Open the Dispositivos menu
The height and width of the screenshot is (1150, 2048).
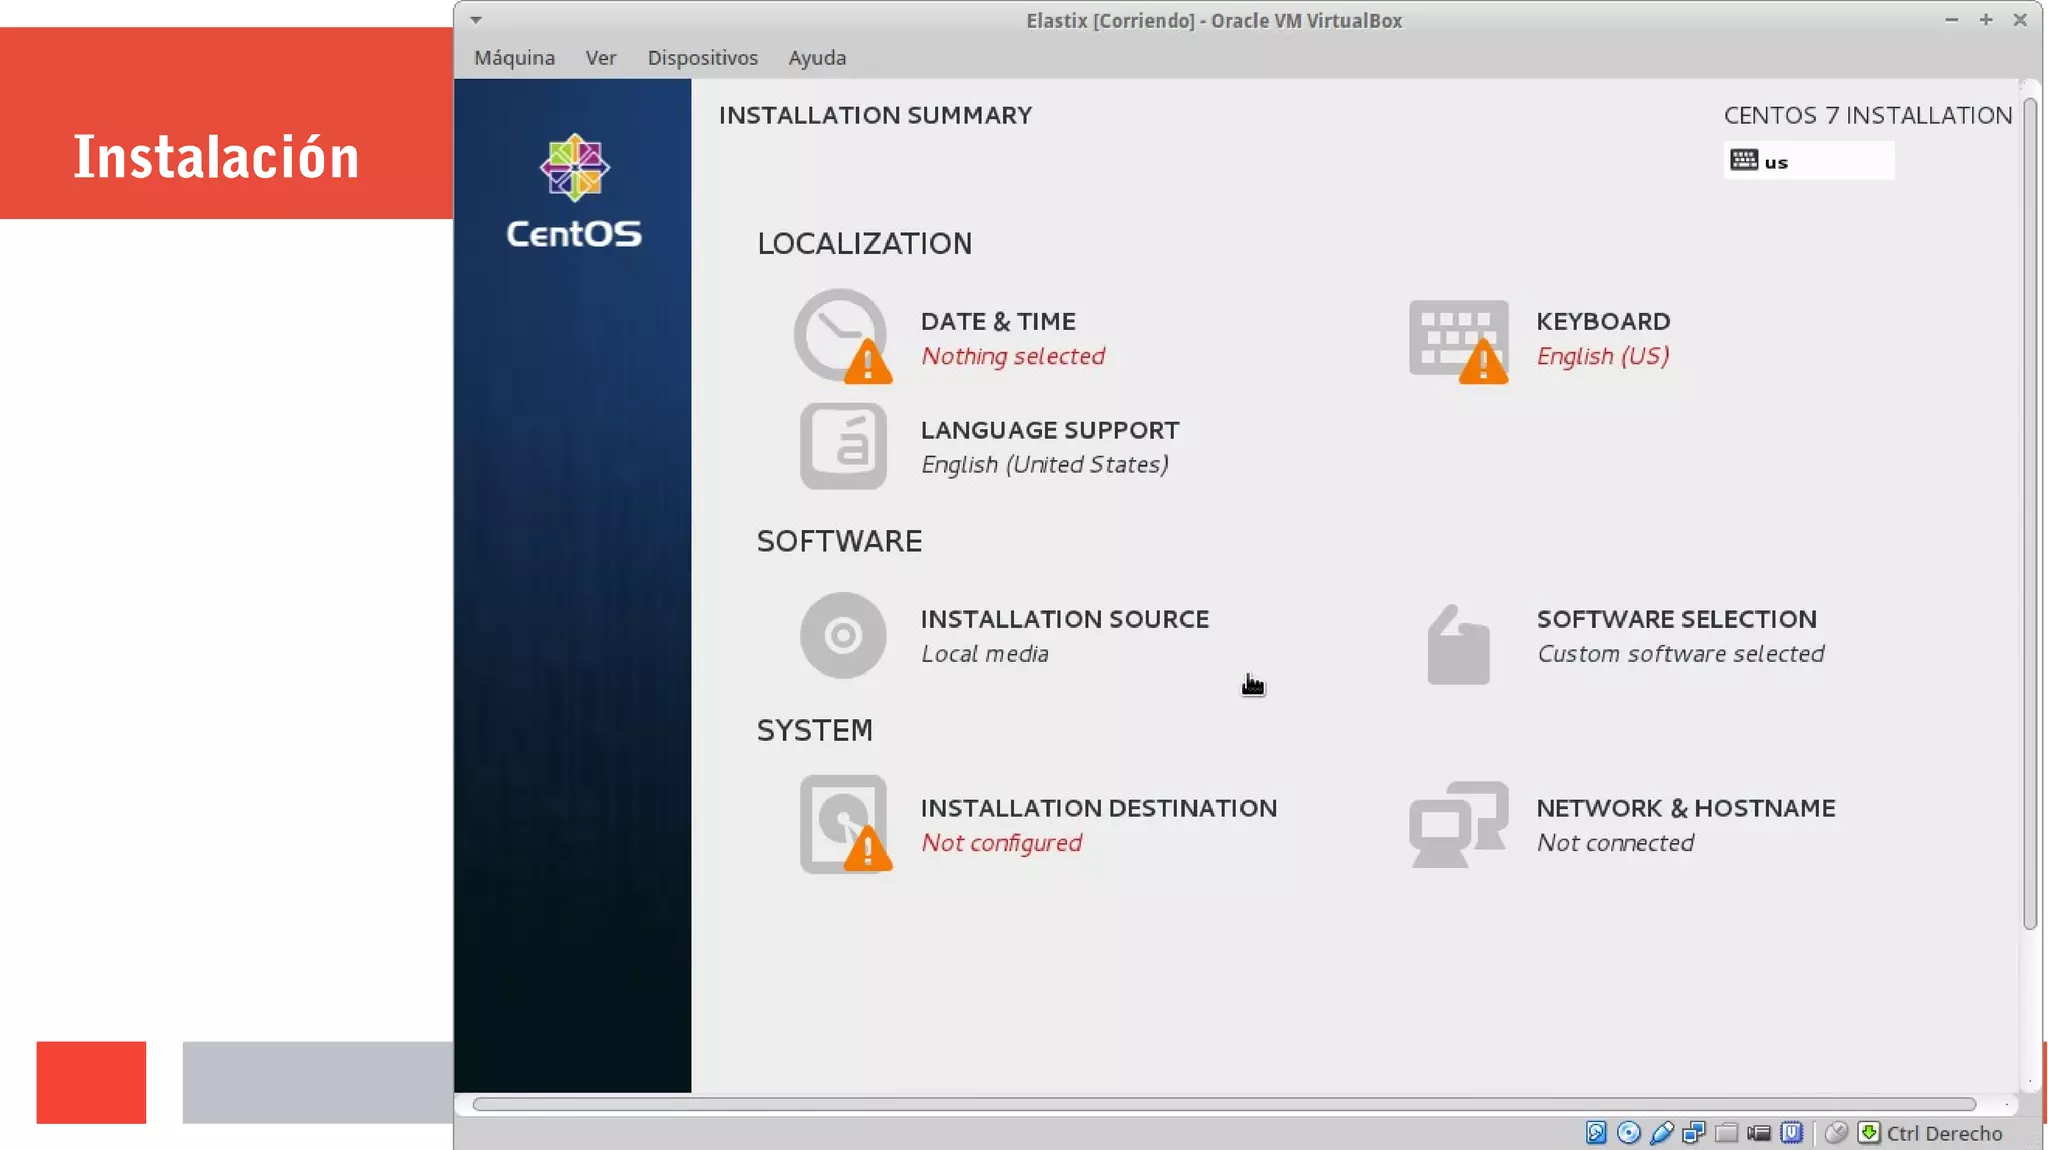click(702, 58)
